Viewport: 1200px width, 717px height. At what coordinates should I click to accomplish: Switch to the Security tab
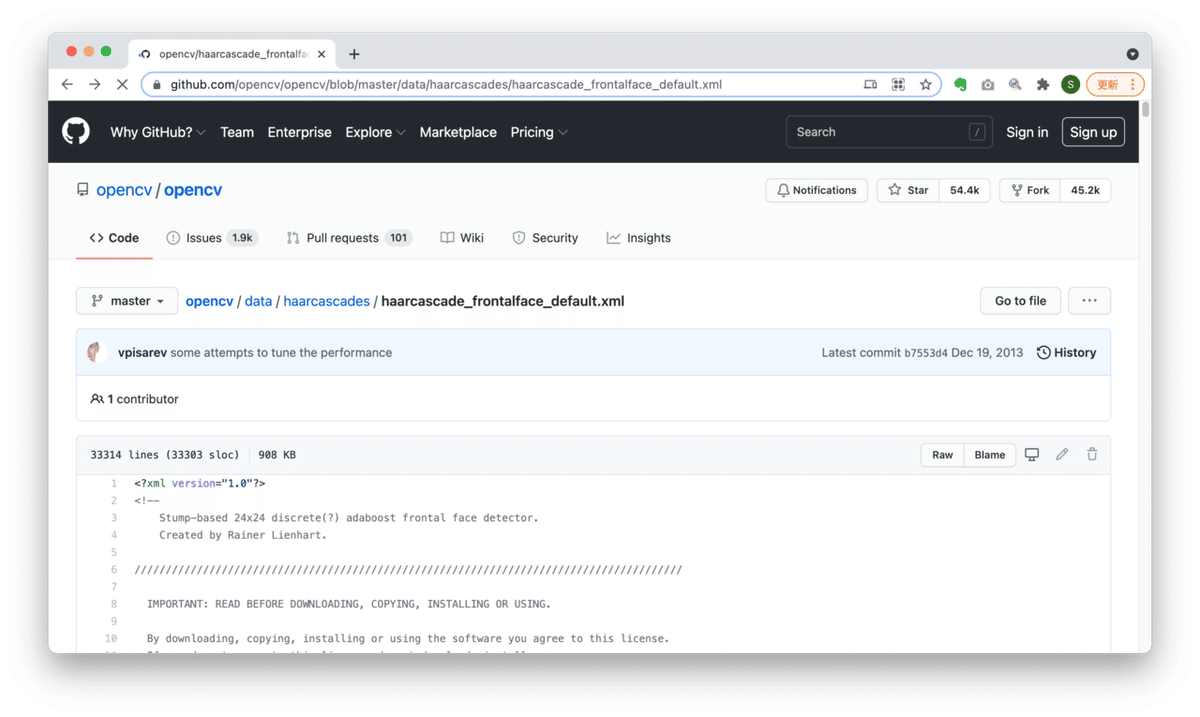(545, 238)
